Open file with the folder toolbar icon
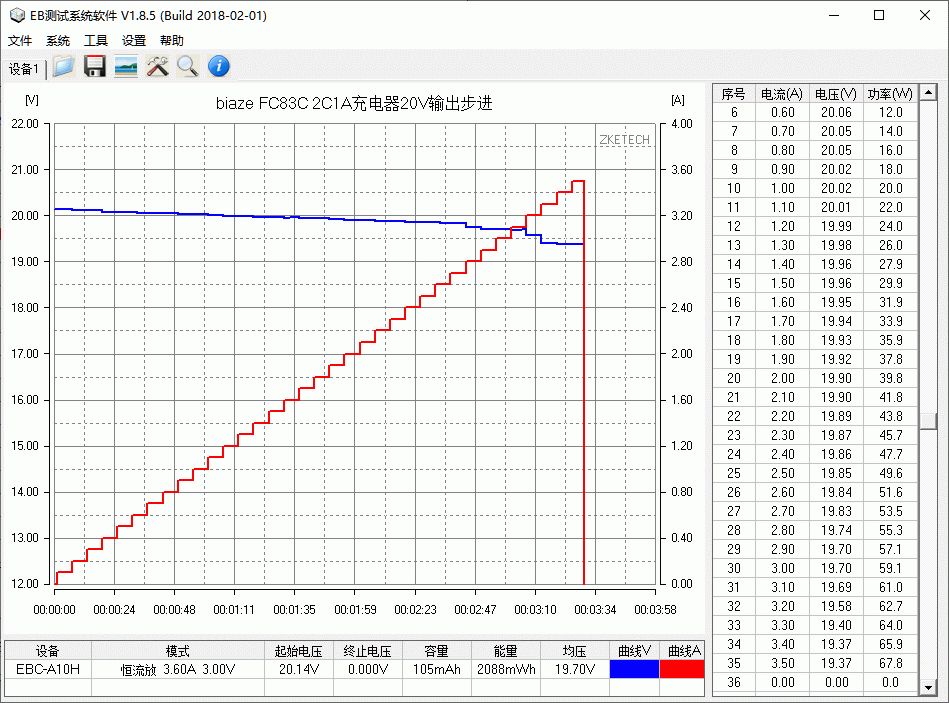Viewport: 949px width, 703px height. 64,66
